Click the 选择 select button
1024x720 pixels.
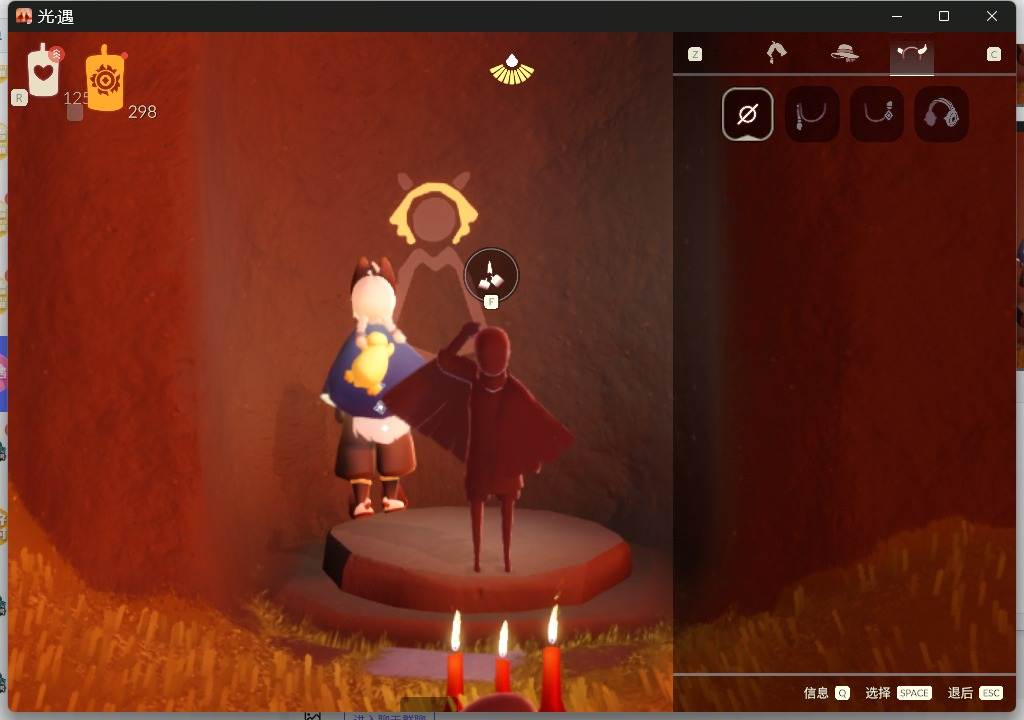(898, 693)
